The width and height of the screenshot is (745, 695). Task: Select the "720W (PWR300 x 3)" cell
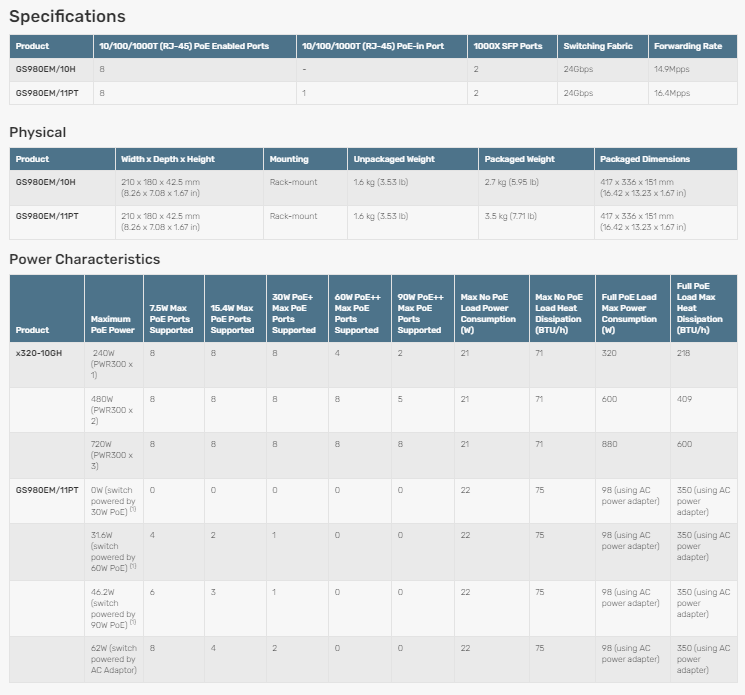(112, 455)
